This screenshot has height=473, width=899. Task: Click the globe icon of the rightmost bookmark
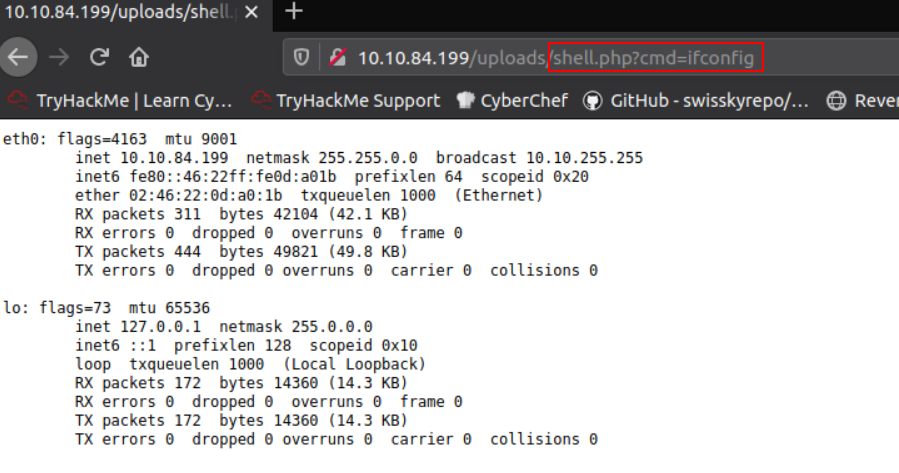[836, 101]
